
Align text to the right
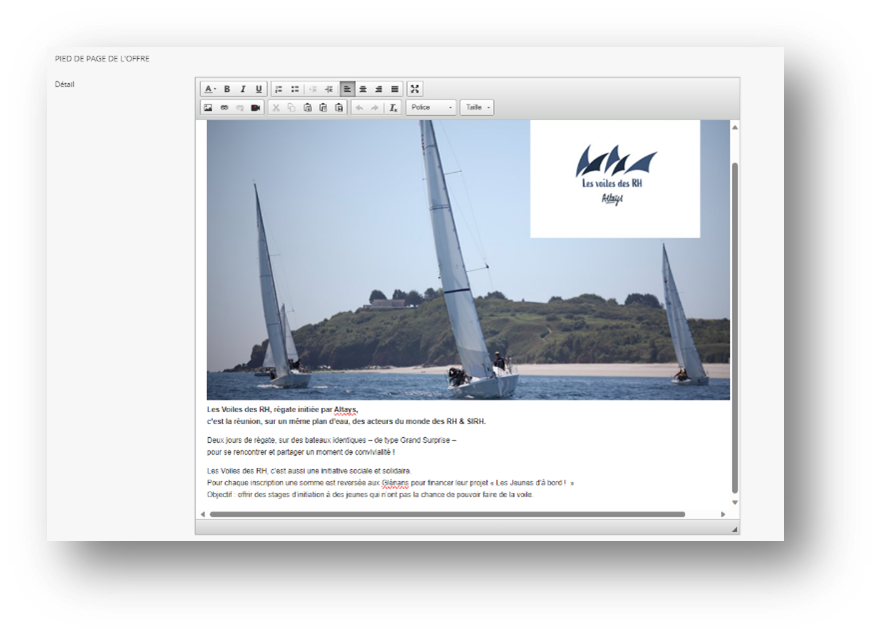[x=378, y=89]
